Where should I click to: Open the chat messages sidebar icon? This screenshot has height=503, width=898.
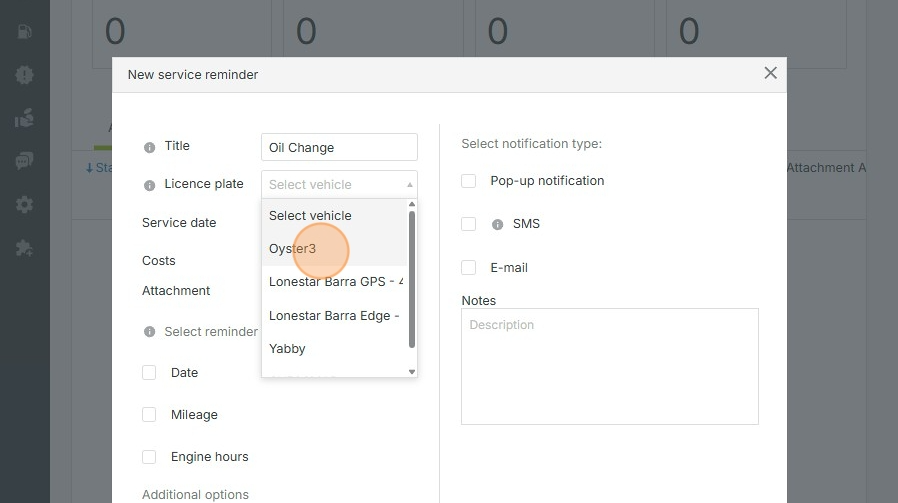pyautogui.click(x=24, y=161)
